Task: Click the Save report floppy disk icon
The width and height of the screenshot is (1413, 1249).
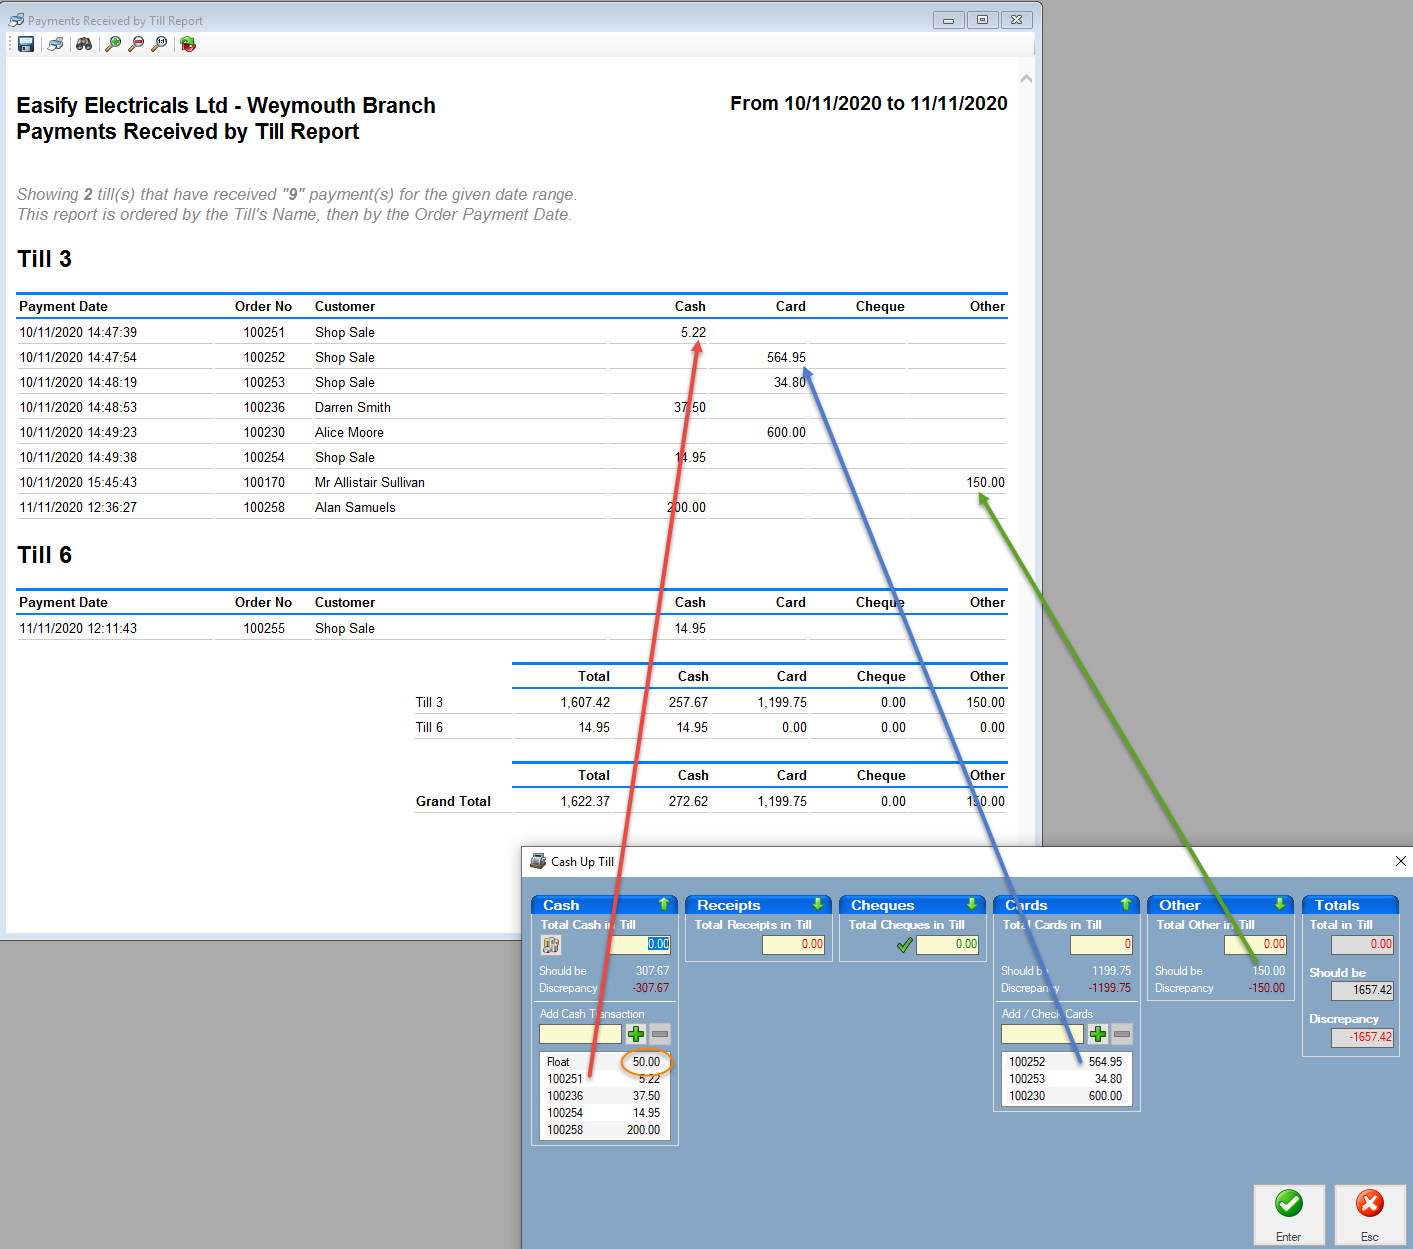Action: click(26, 44)
